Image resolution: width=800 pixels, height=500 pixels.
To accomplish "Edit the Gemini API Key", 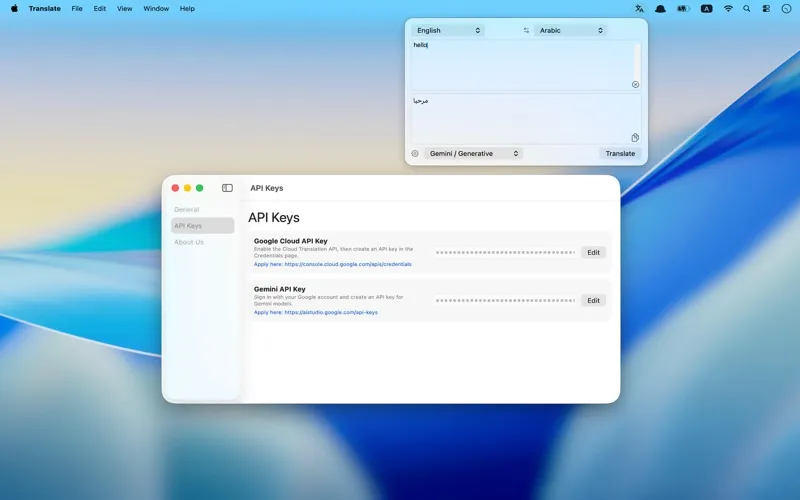I will point(593,301).
